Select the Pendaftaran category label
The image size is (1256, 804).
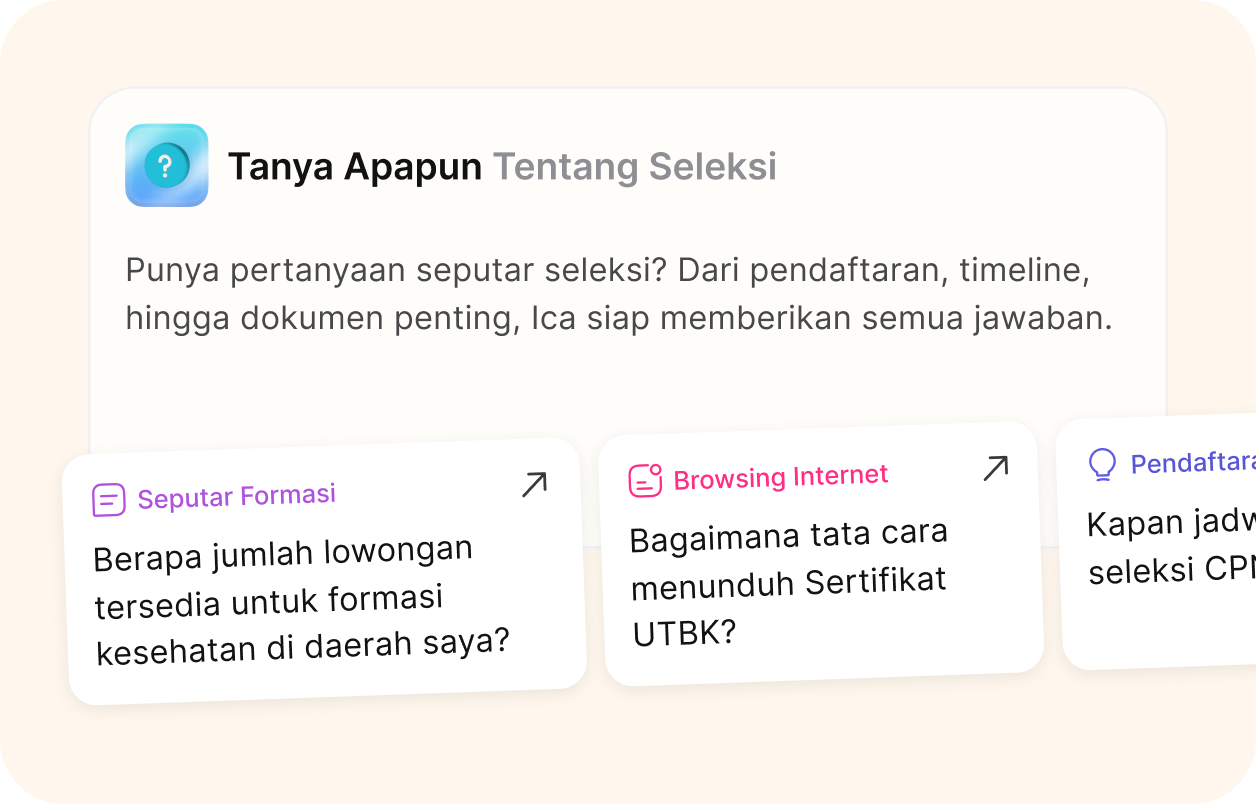point(1192,463)
